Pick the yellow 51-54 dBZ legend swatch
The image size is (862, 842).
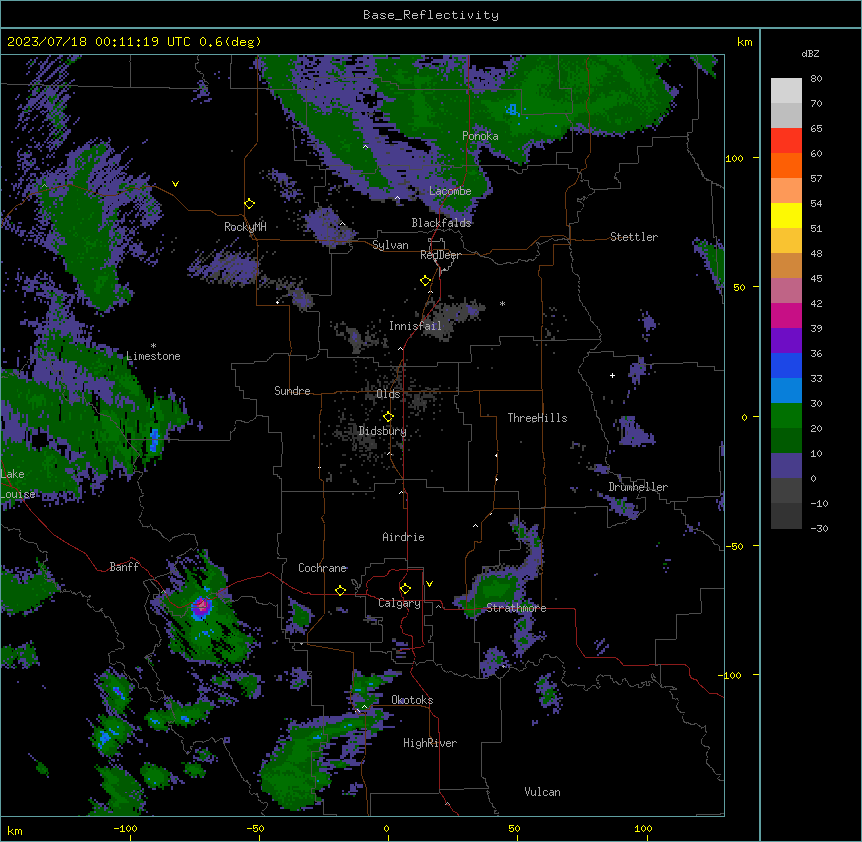coord(786,215)
